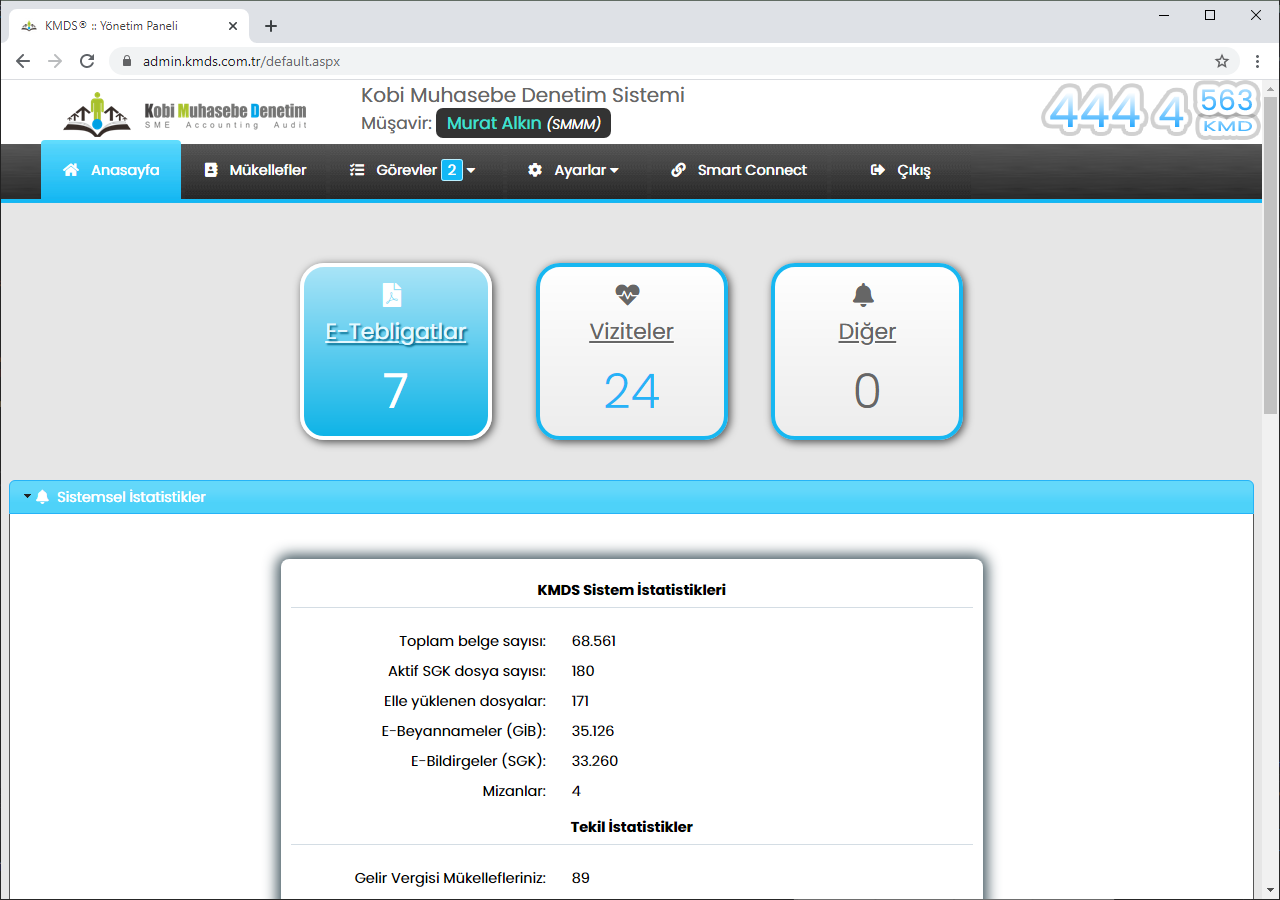
Task: Click the Murat Alkın advisor badge
Action: click(524, 123)
